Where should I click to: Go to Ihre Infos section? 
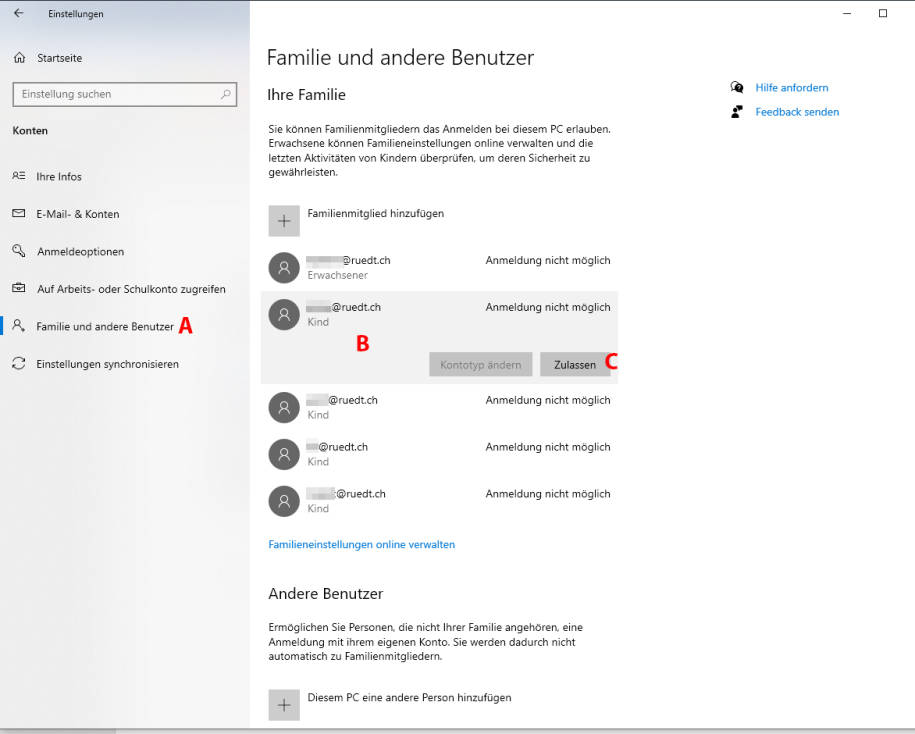59,176
